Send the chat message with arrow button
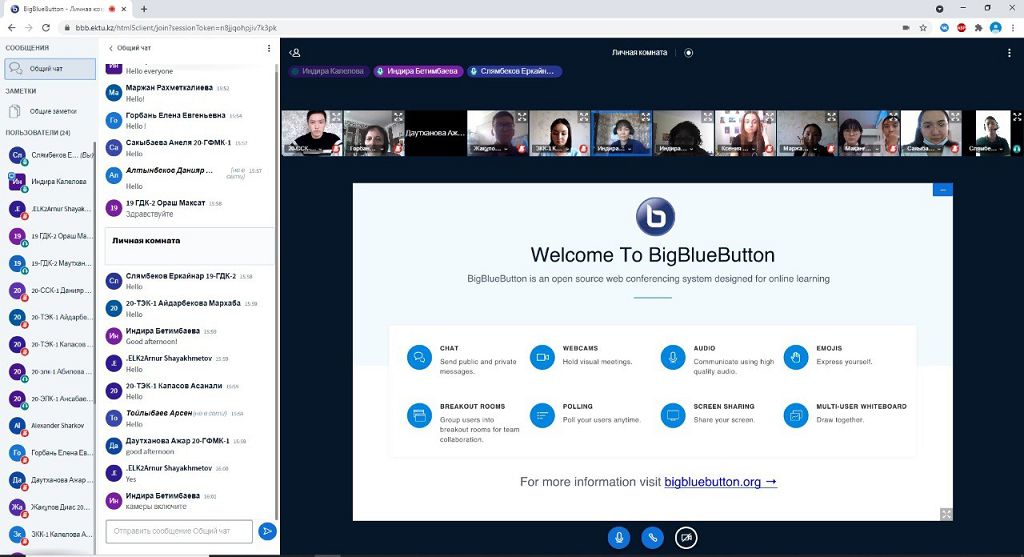Image resolution: width=1024 pixels, height=557 pixels. click(x=267, y=531)
